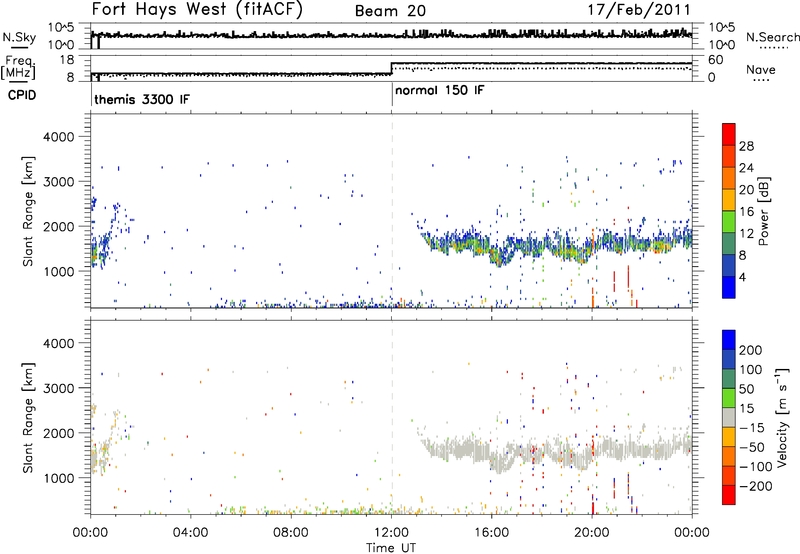Select the blue top segment of velocity colorbar
The image size is (800, 554).
click(x=729, y=340)
